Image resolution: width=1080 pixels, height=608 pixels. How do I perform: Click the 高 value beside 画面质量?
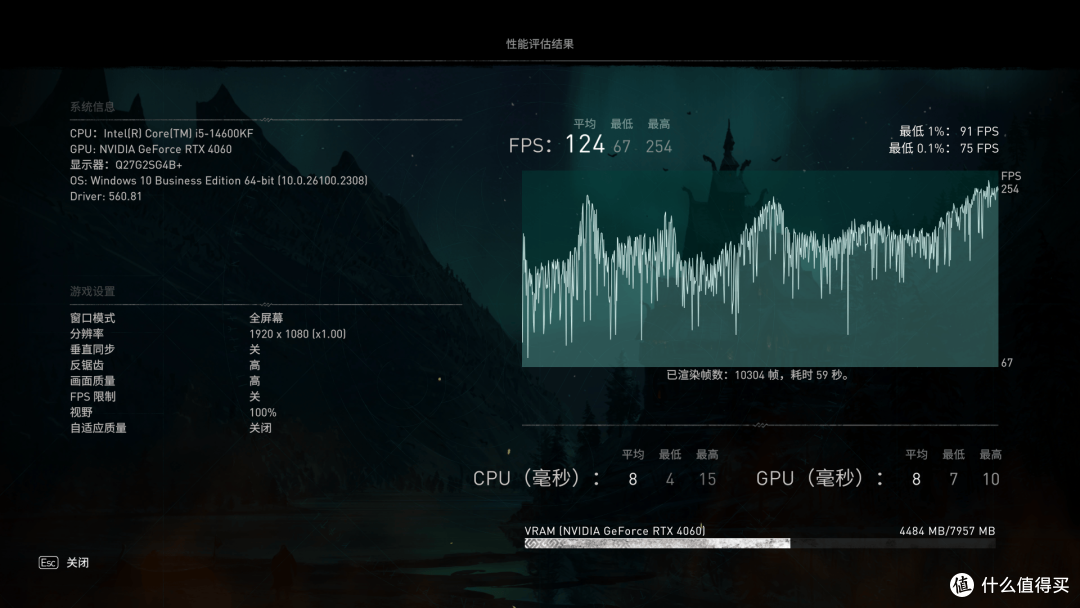coord(255,381)
